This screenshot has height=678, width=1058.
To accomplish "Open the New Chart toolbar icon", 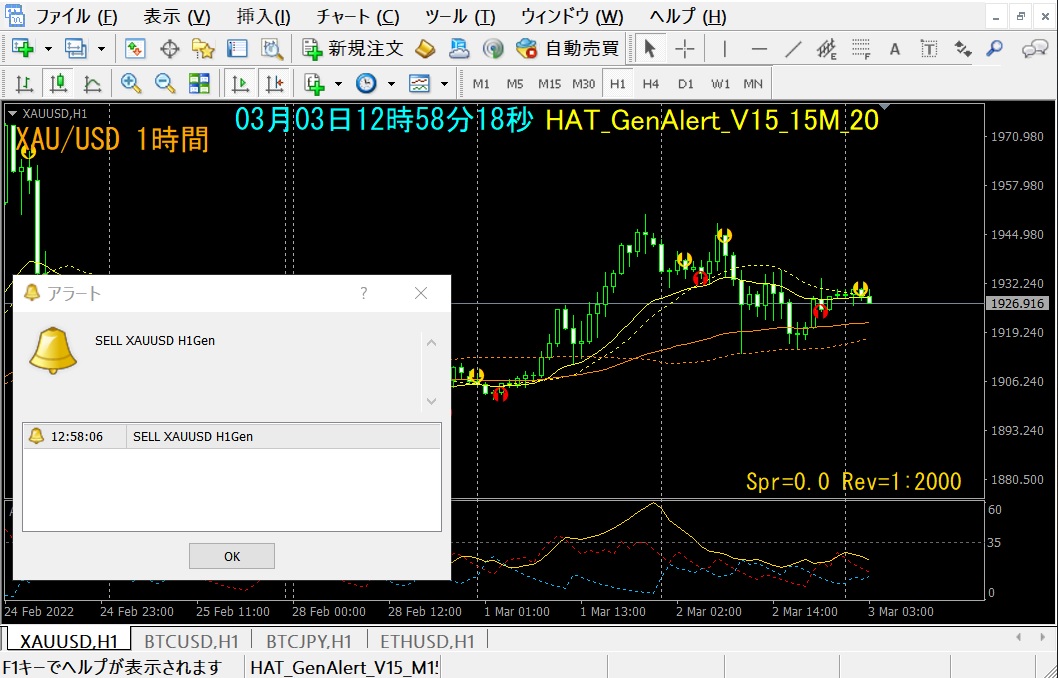I will coord(23,49).
